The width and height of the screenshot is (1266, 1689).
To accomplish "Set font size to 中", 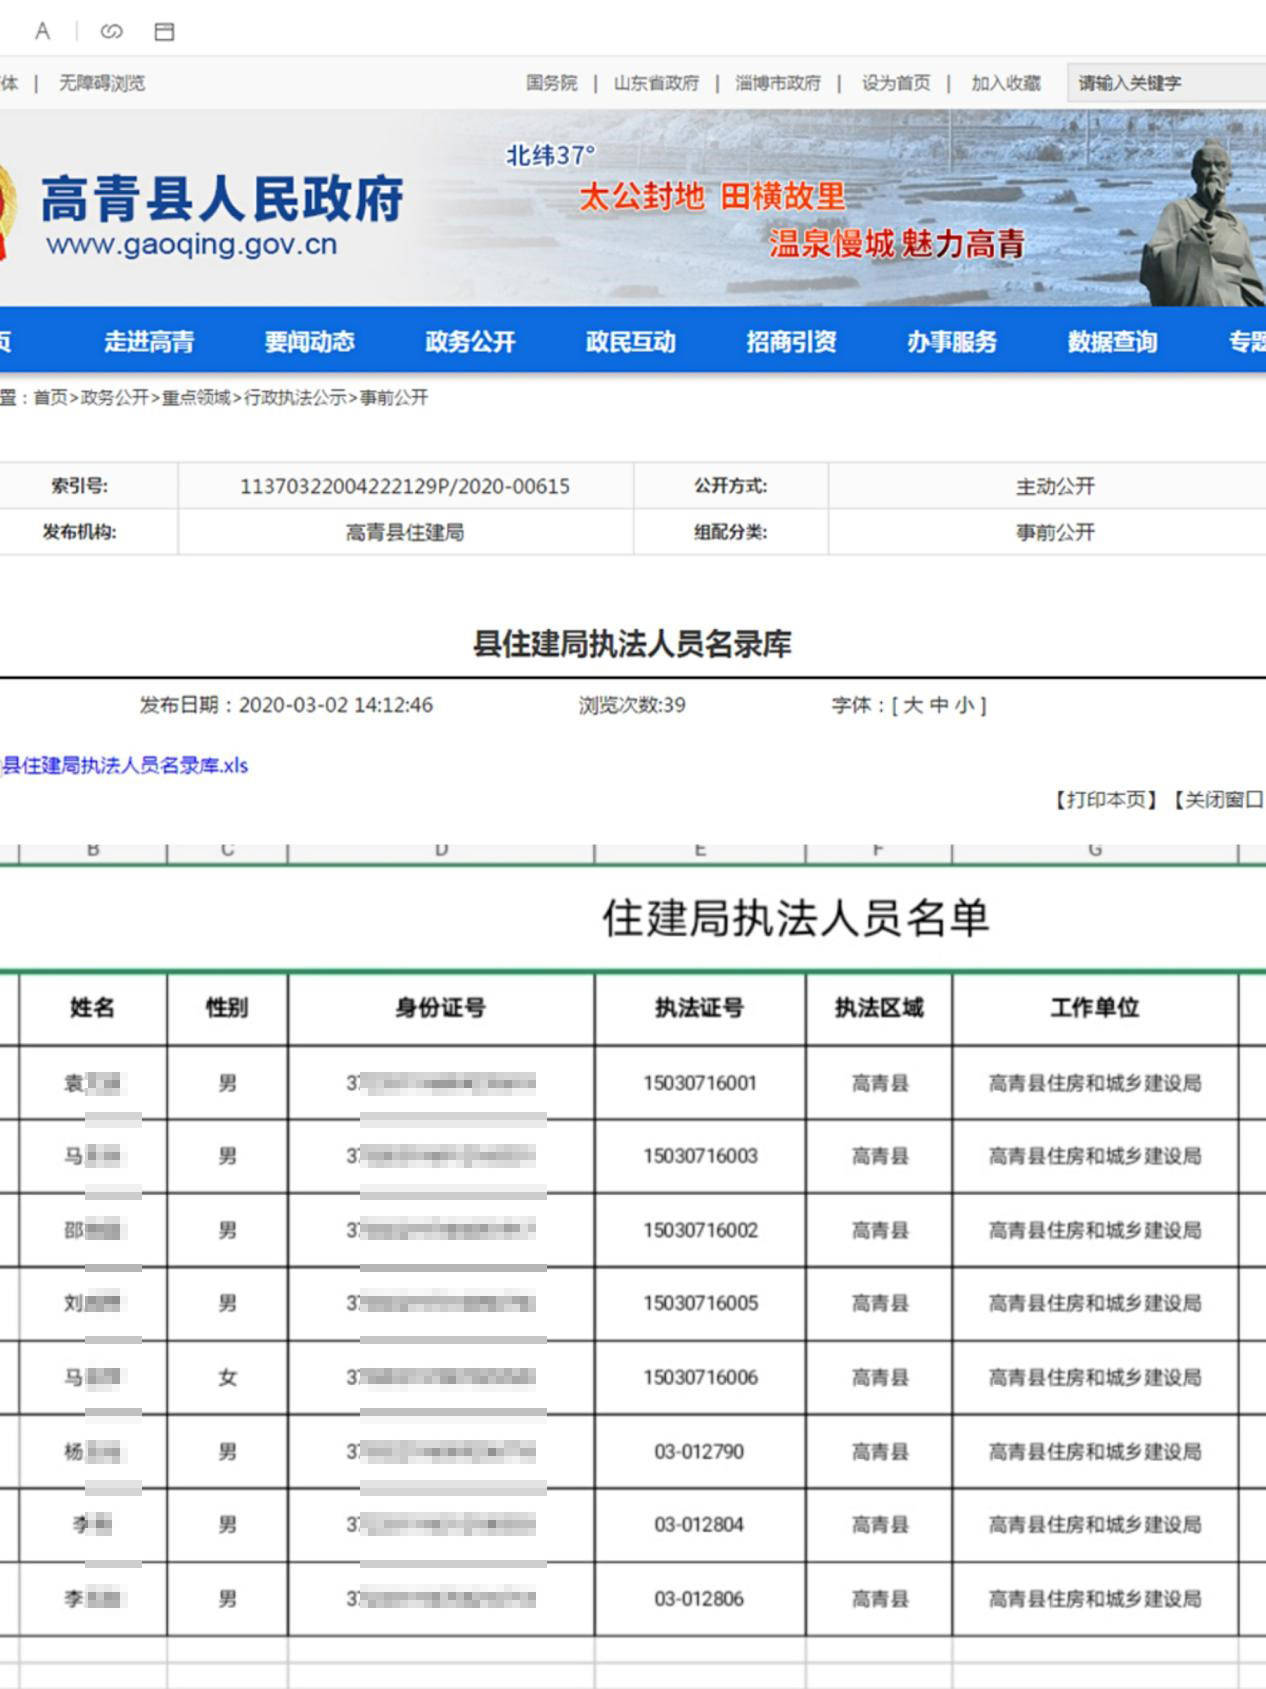I will (x=938, y=705).
